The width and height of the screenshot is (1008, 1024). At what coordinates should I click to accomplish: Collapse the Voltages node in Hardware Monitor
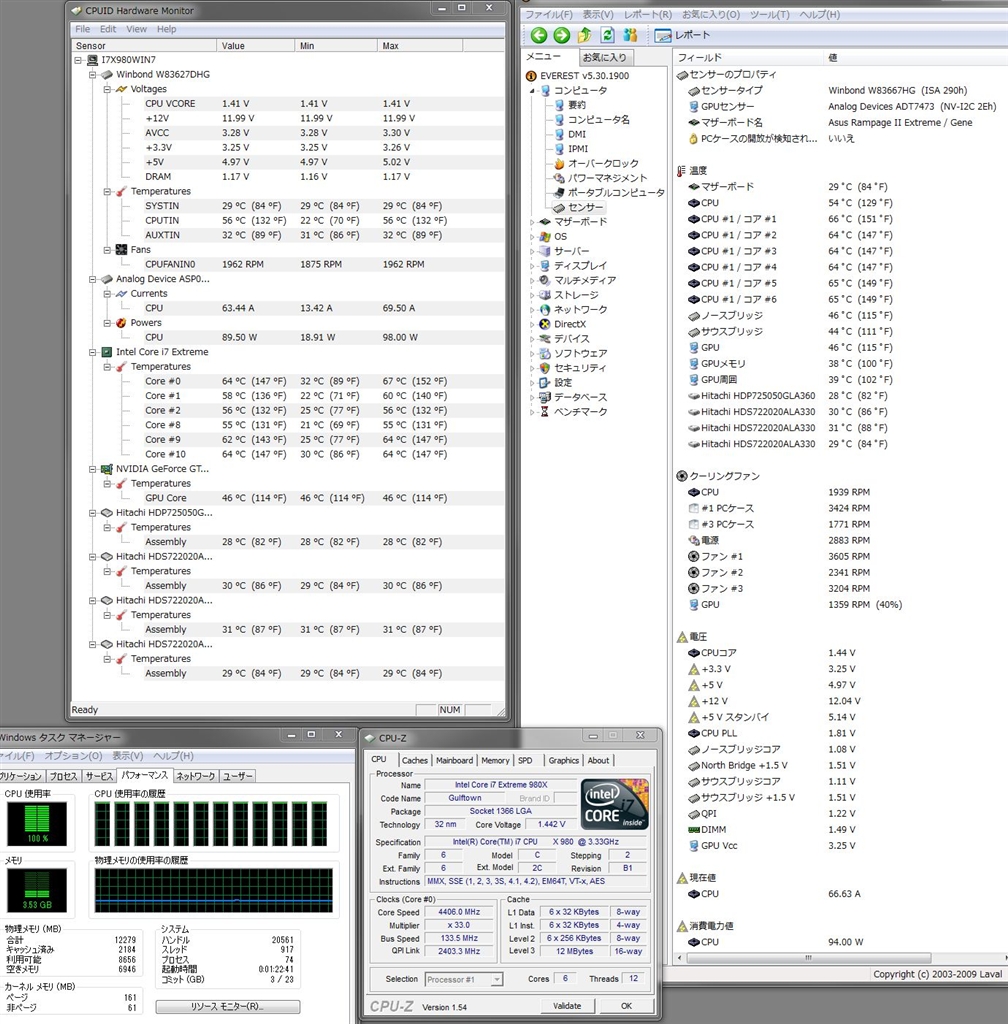pos(107,89)
